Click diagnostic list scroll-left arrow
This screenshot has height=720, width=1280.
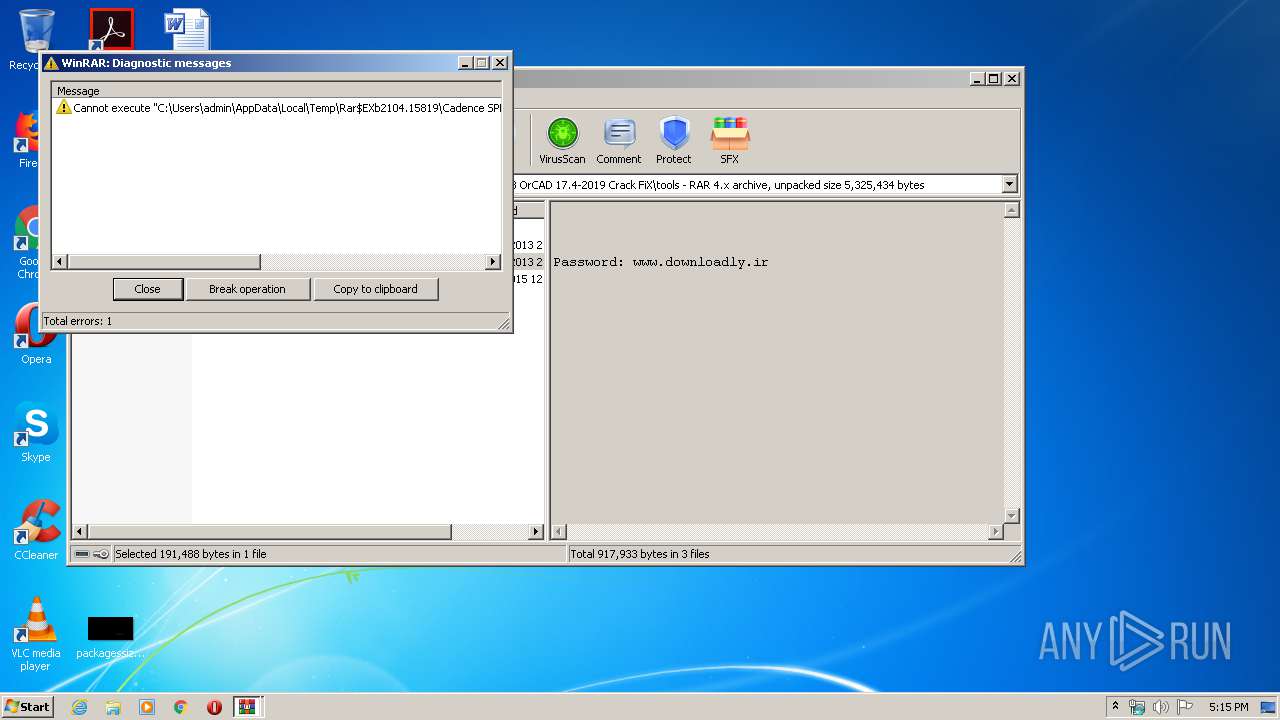pyautogui.click(x=60, y=262)
